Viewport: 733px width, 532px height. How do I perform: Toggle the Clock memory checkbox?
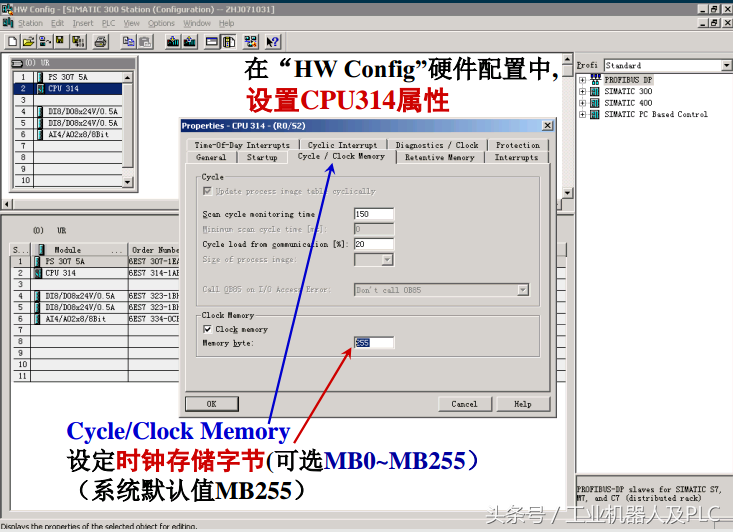point(207,329)
